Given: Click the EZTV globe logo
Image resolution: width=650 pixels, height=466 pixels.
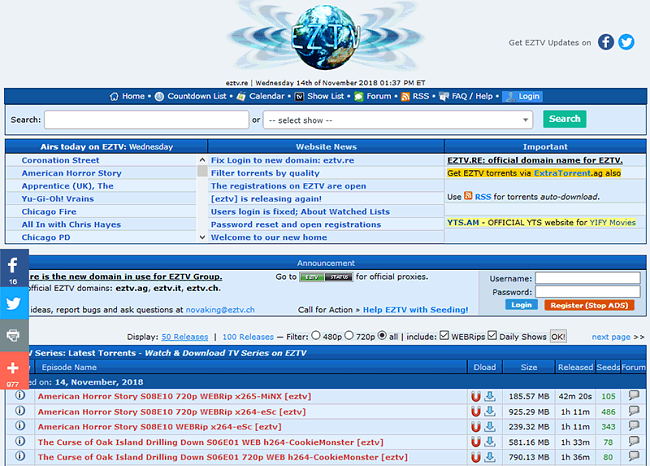Looking at the screenshot, I should 325,37.
